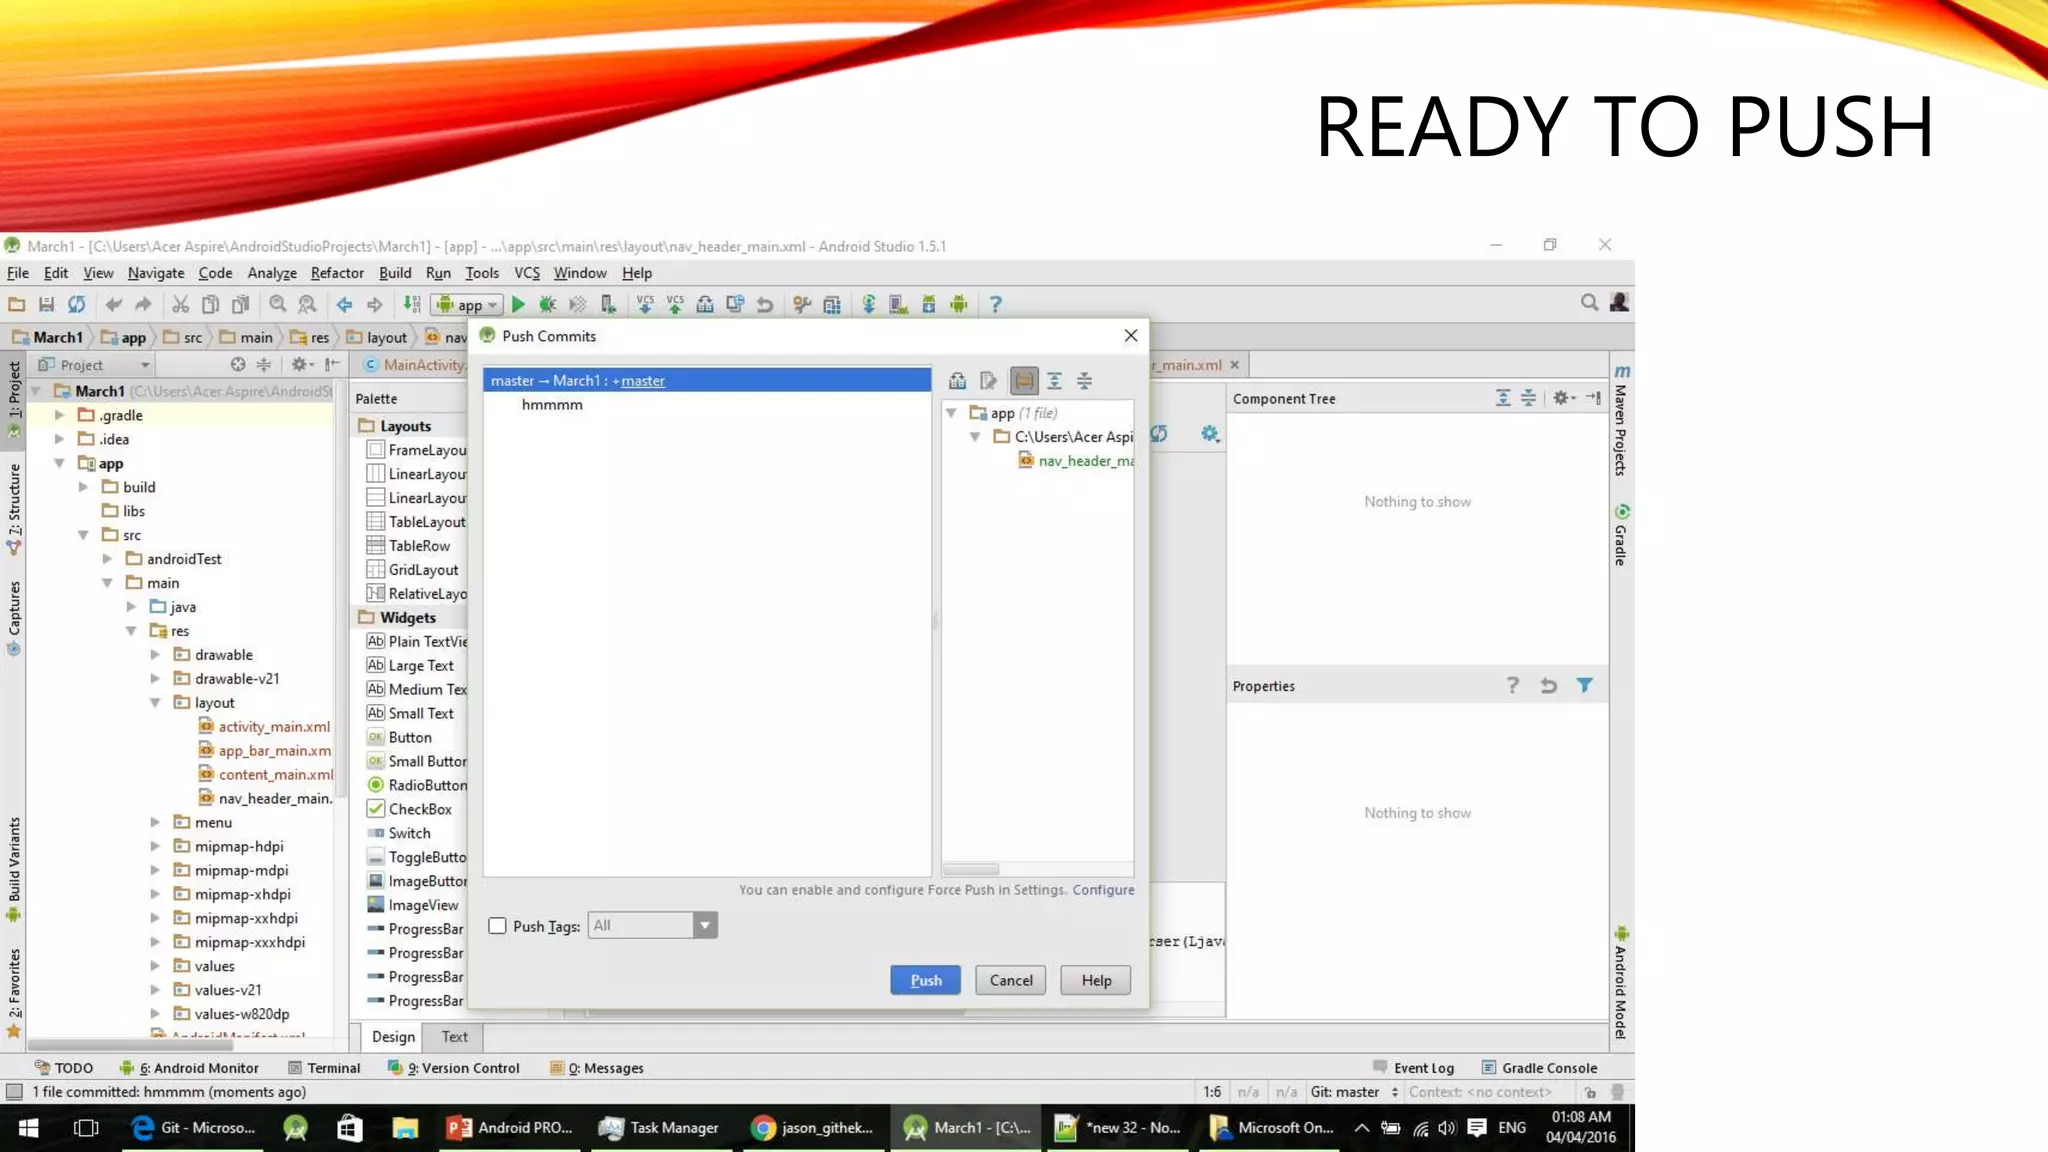Select the hmmmm commit in the push list
The image size is (2048, 1152).
pyautogui.click(x=552, y=405)
